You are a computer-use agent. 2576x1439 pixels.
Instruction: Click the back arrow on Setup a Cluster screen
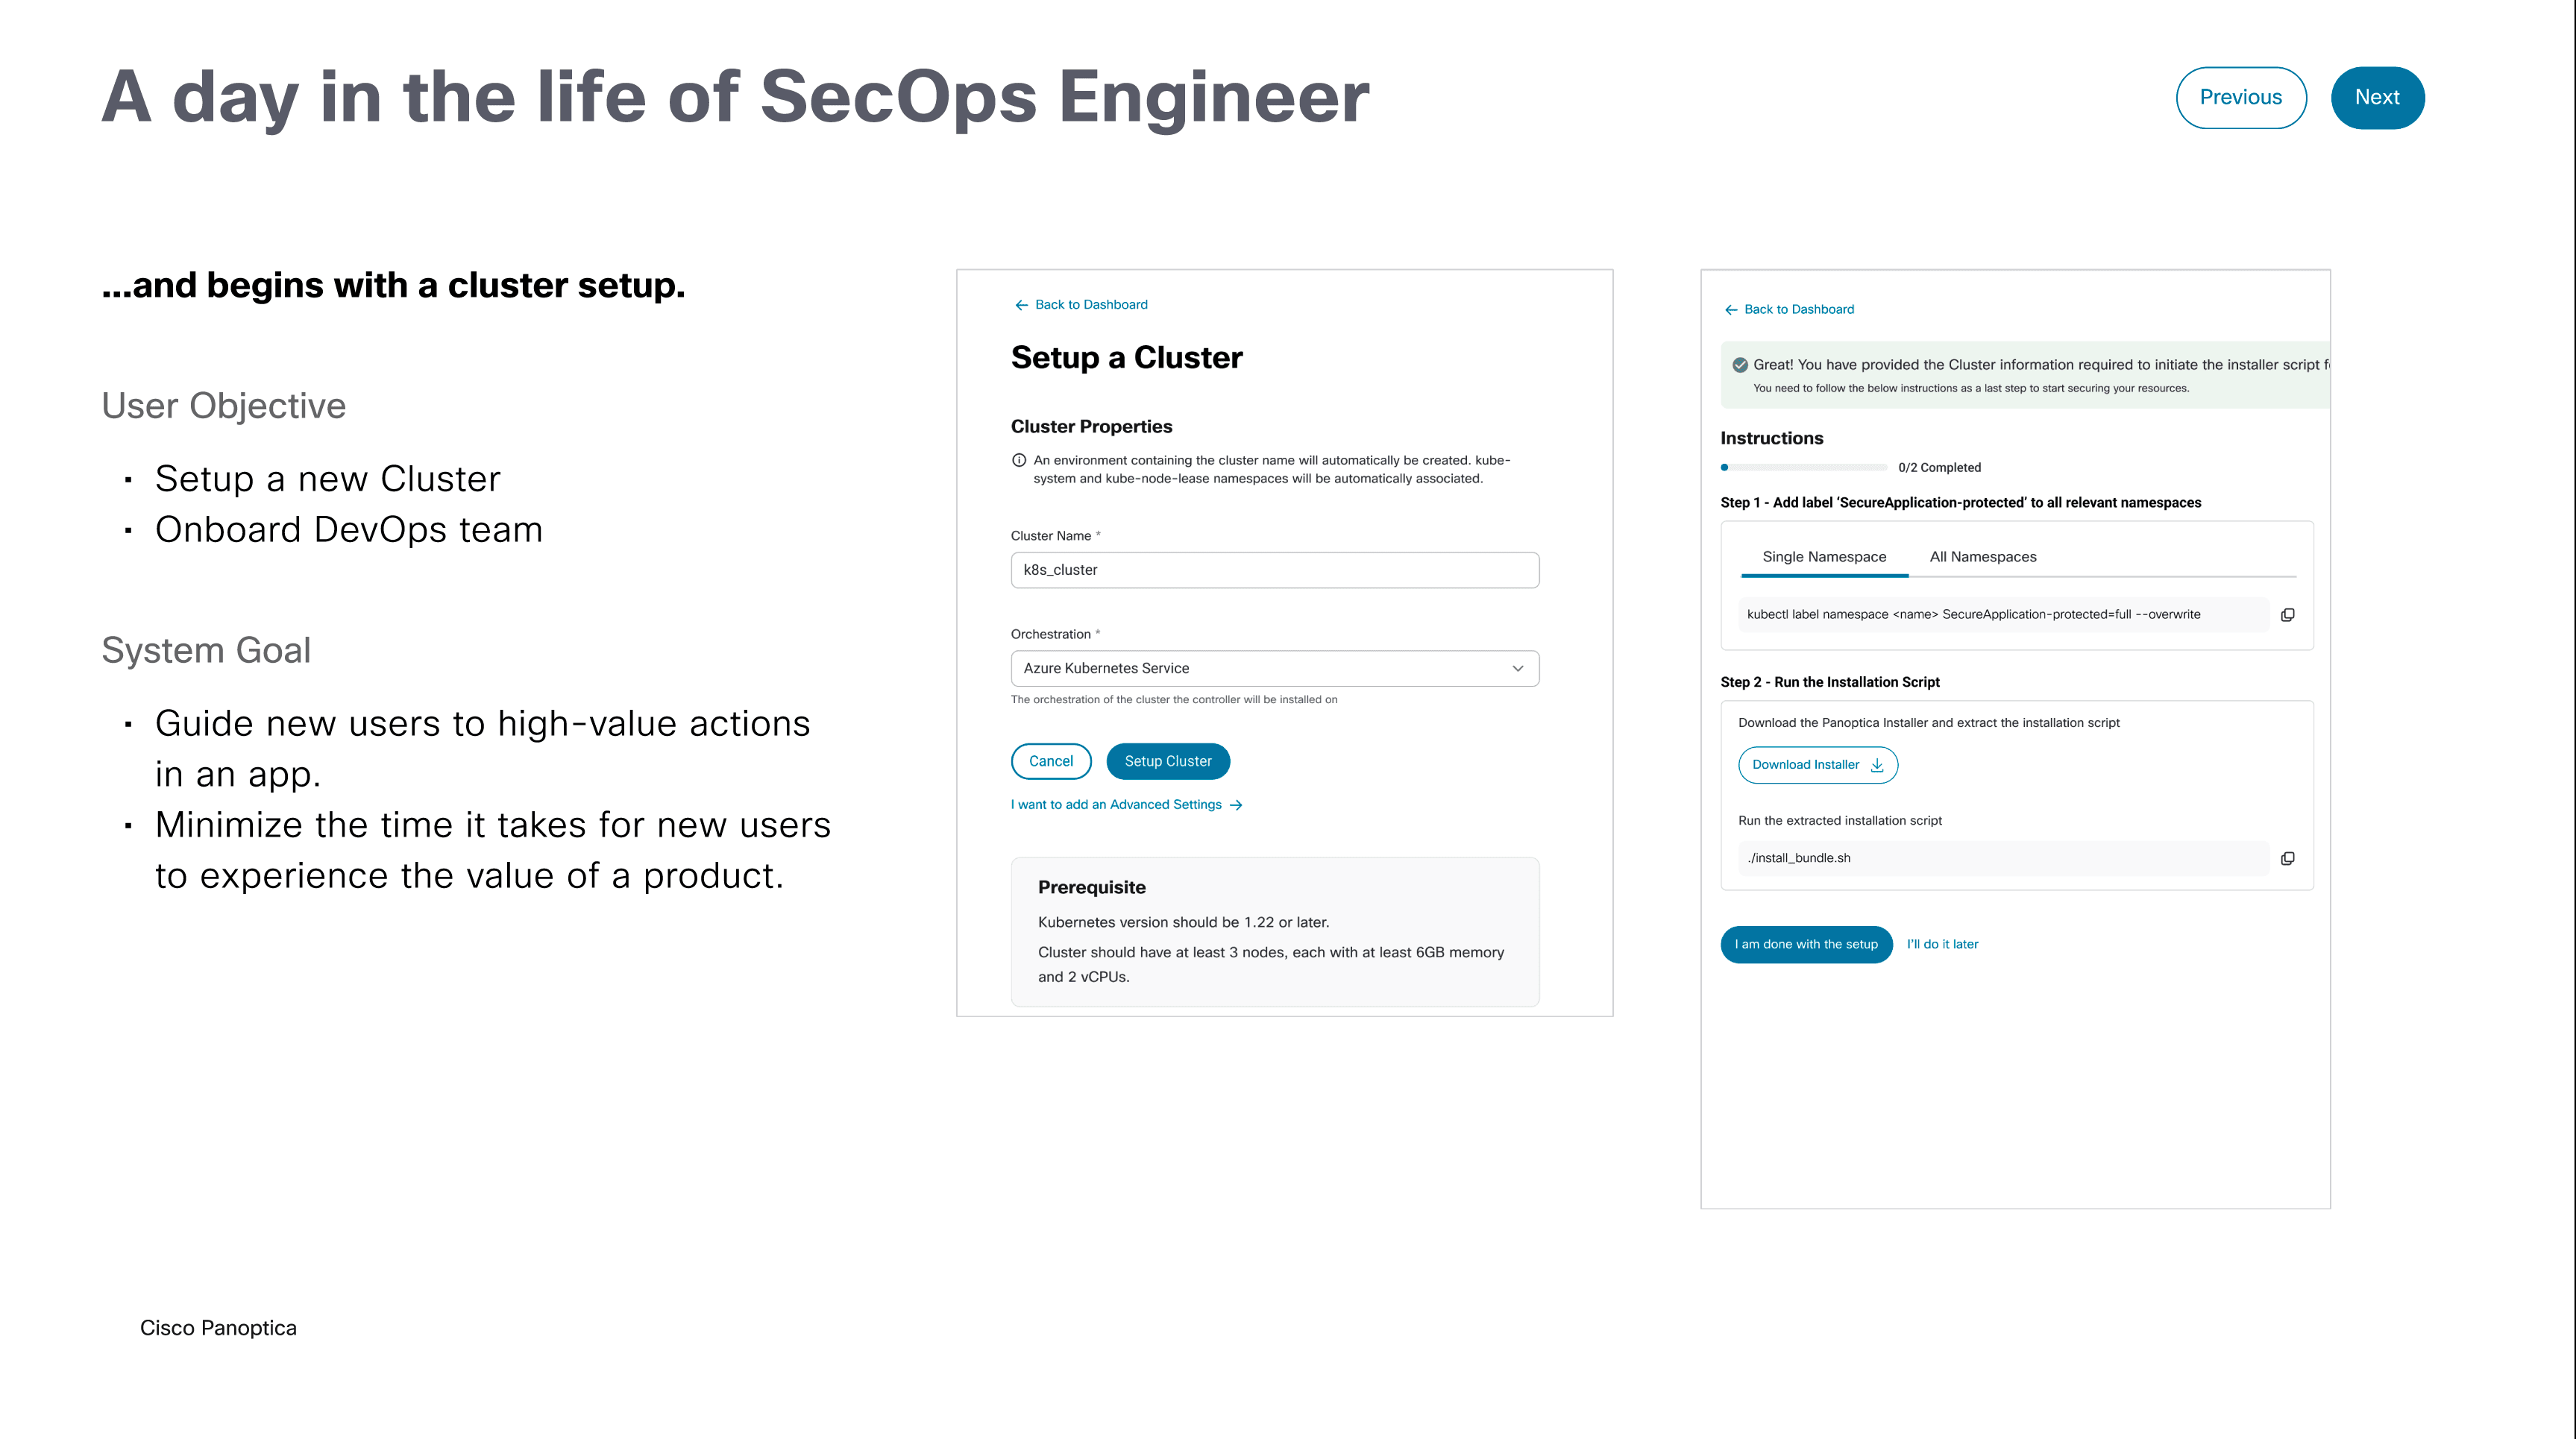[x=1020, y=304]
